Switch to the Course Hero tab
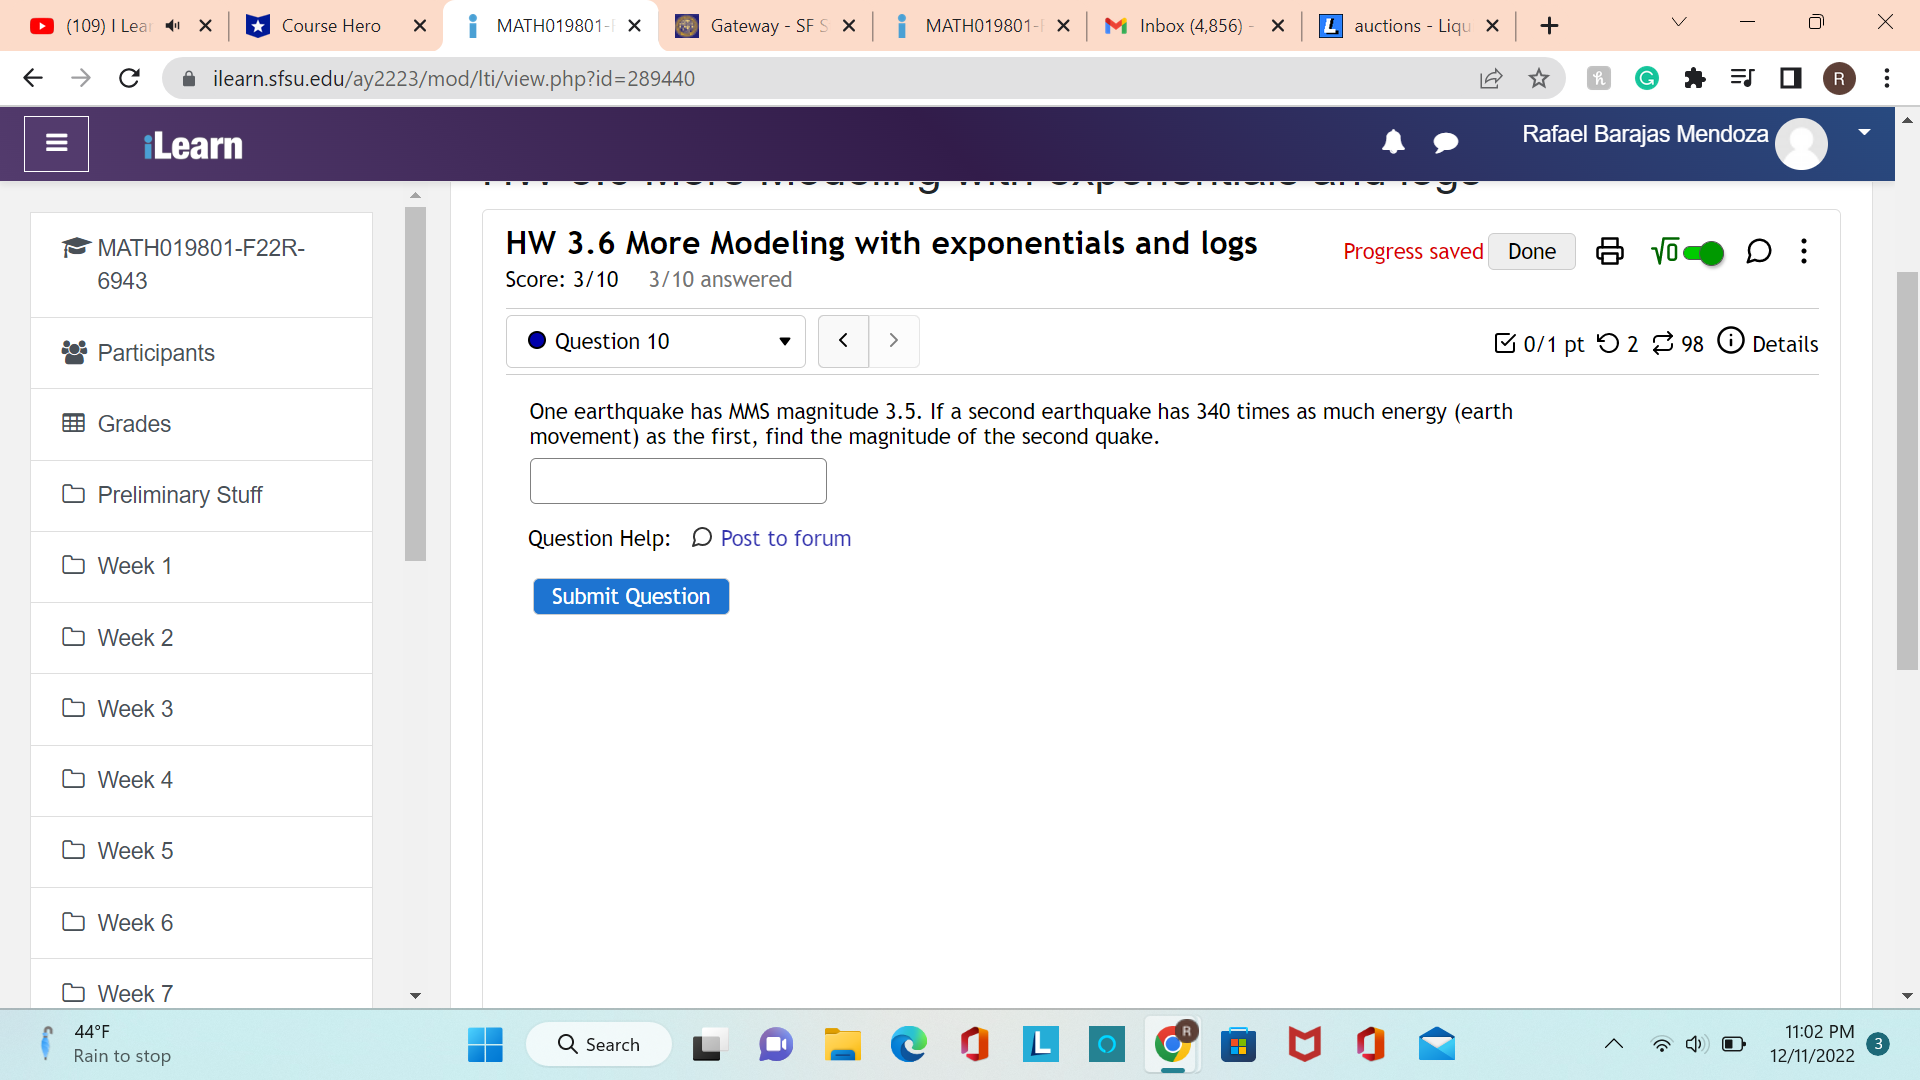Viewport: 1920px width, 1080px height. point(330,26)
